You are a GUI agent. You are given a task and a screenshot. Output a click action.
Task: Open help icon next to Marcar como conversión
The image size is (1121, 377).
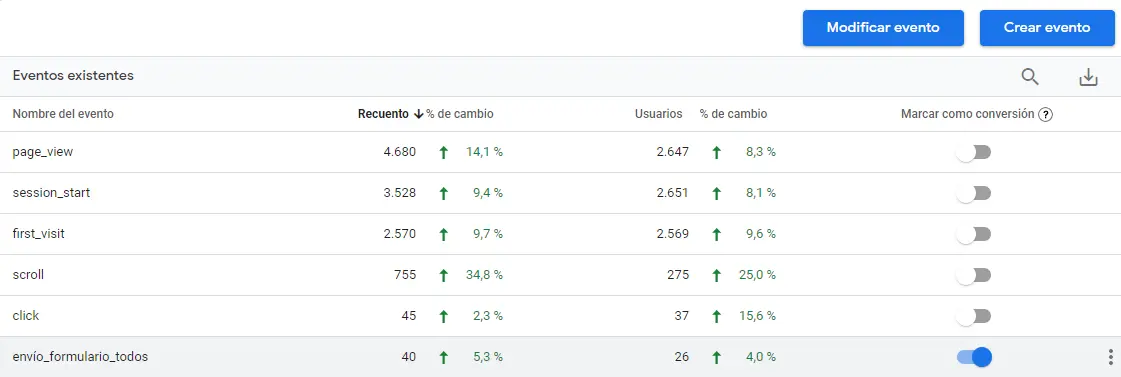(1045, 114)
